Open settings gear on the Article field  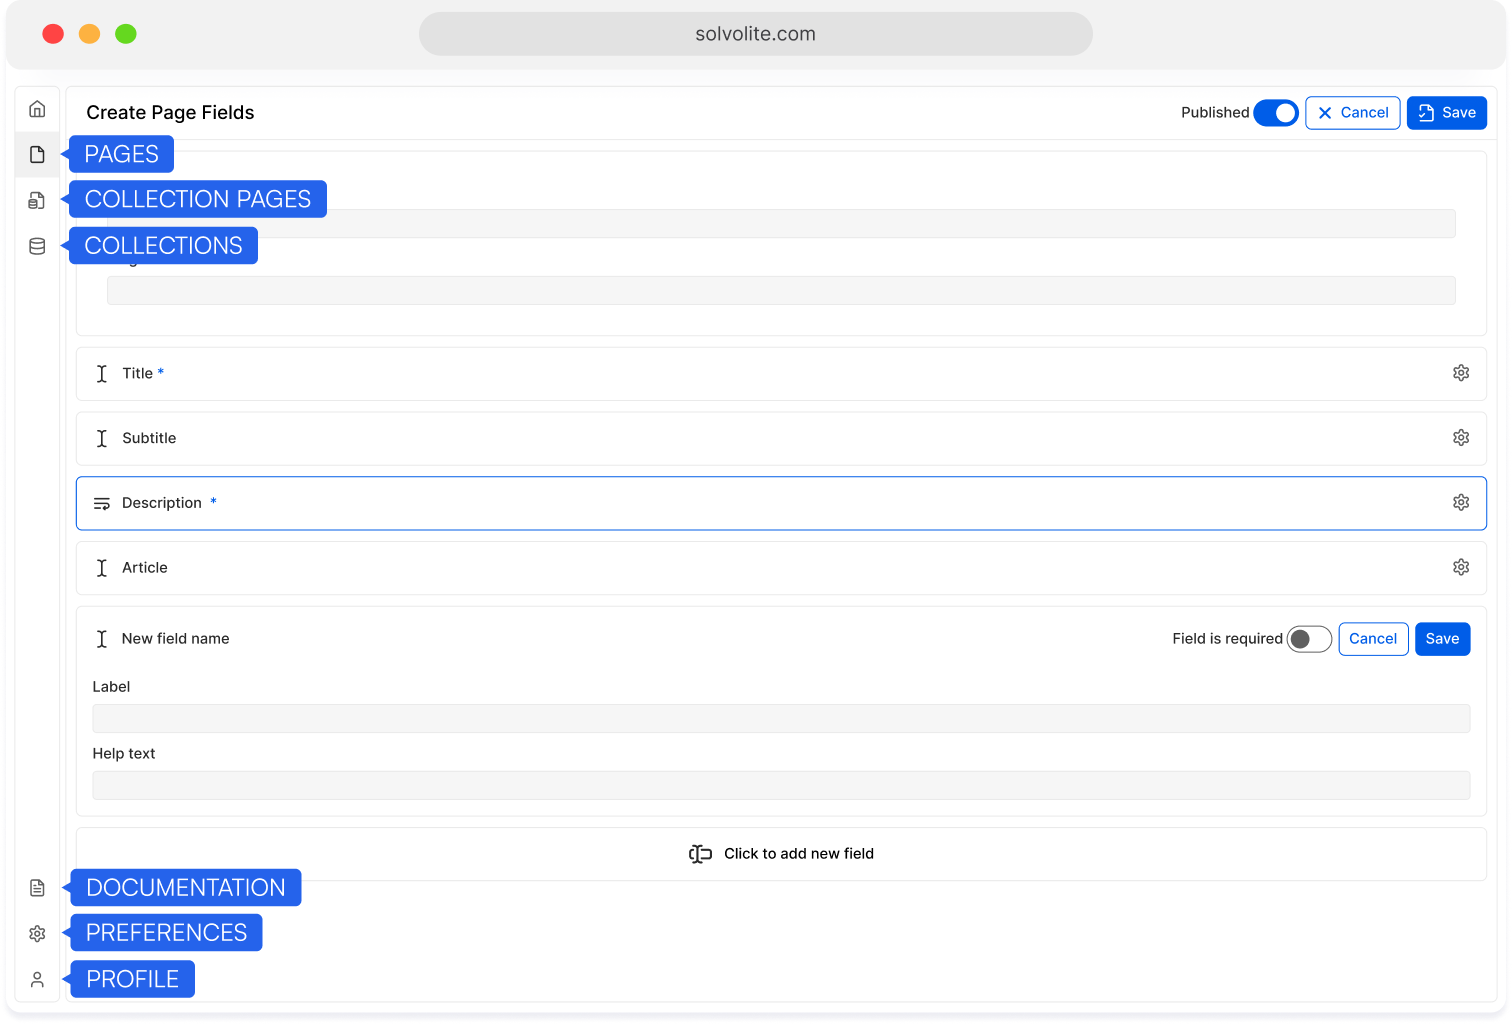[x=1461, y=567]
